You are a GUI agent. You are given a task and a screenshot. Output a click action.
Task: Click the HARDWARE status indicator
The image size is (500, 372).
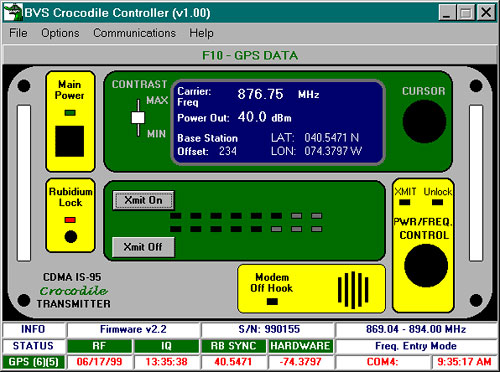click(300, 346)
